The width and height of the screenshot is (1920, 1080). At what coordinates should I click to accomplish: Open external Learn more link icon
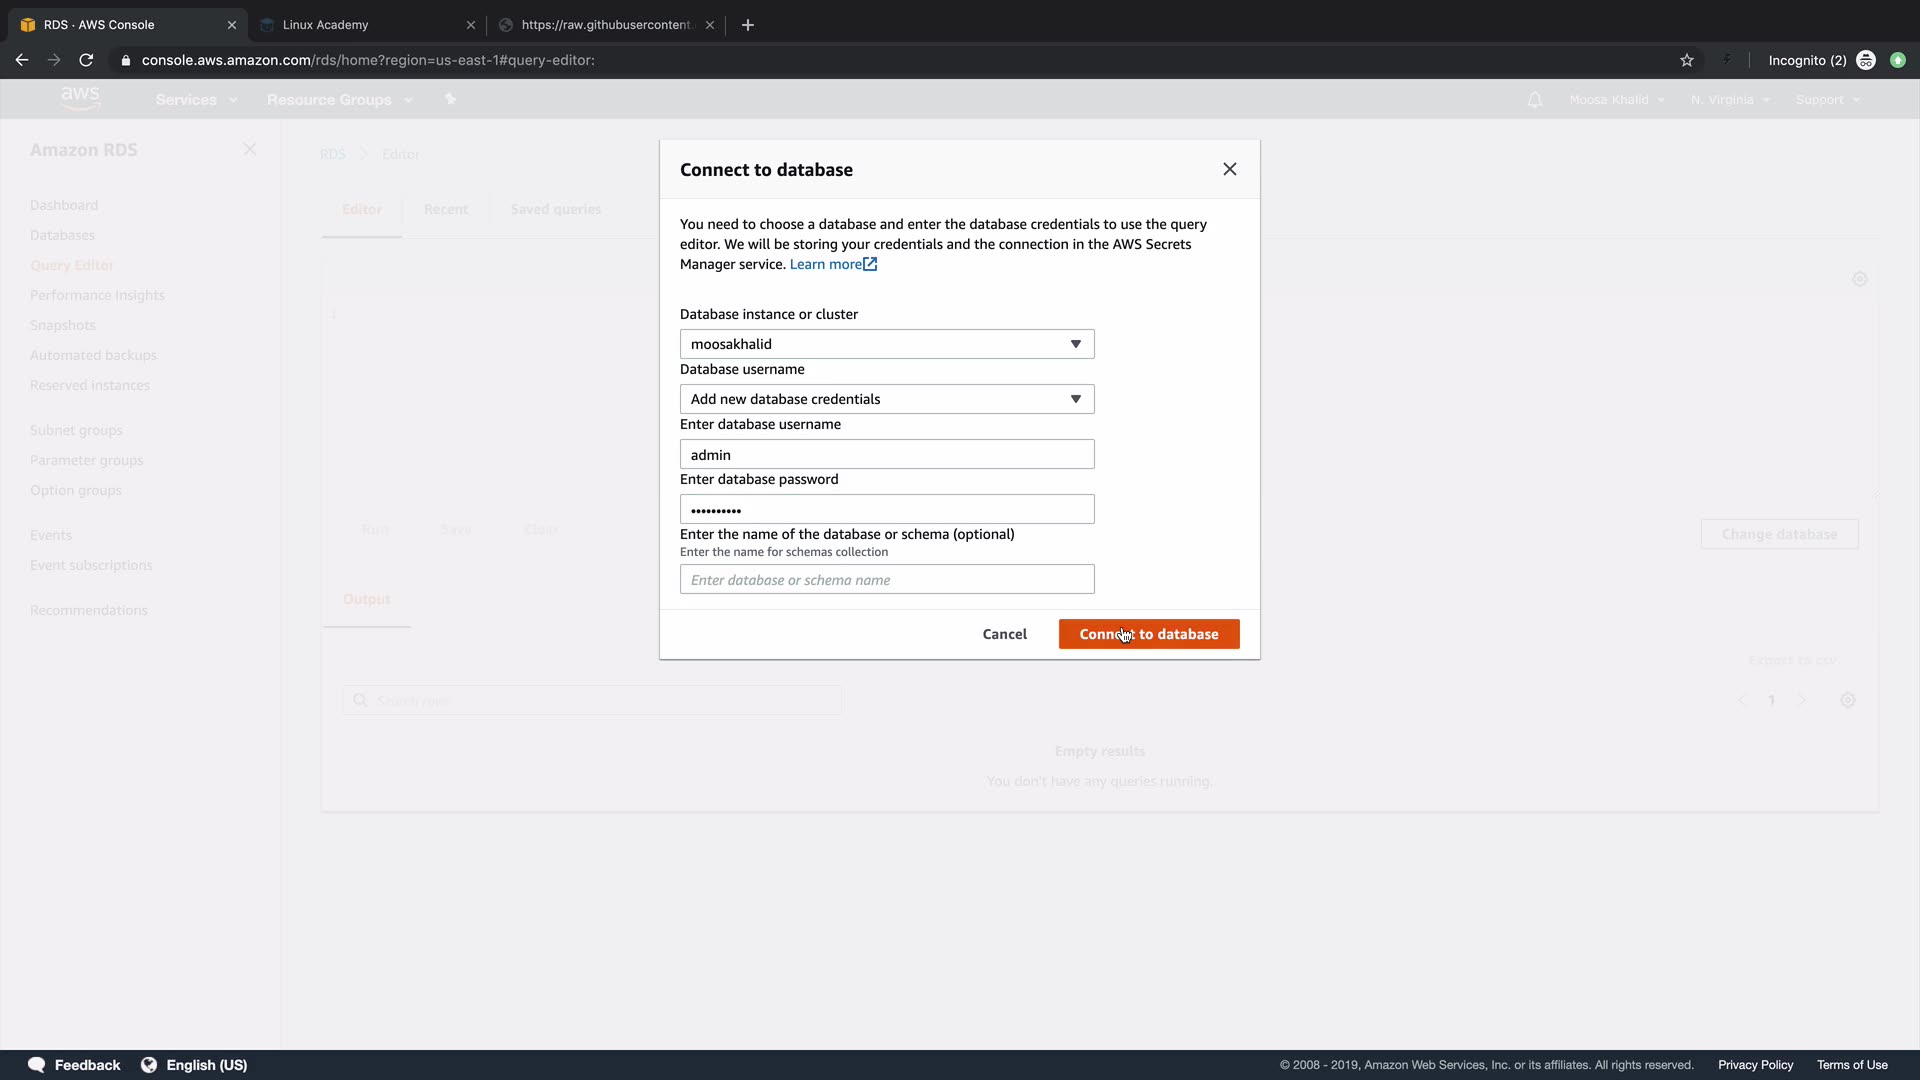(x=870, y=264)
